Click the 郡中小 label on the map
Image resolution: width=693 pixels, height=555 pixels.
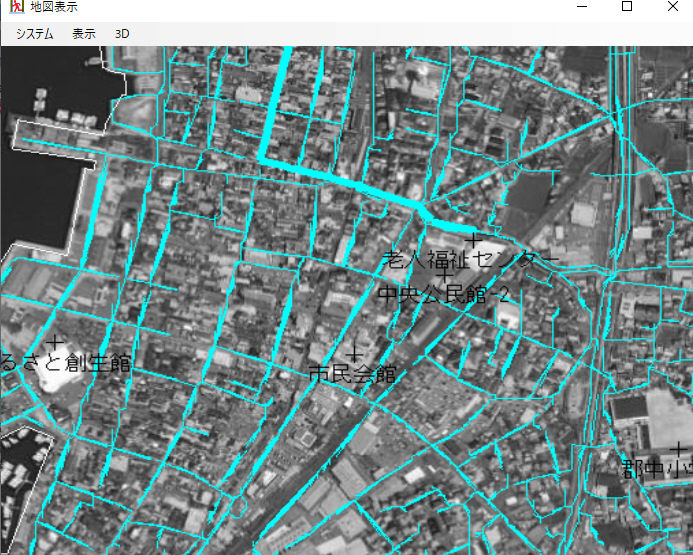tap(656, 468)
